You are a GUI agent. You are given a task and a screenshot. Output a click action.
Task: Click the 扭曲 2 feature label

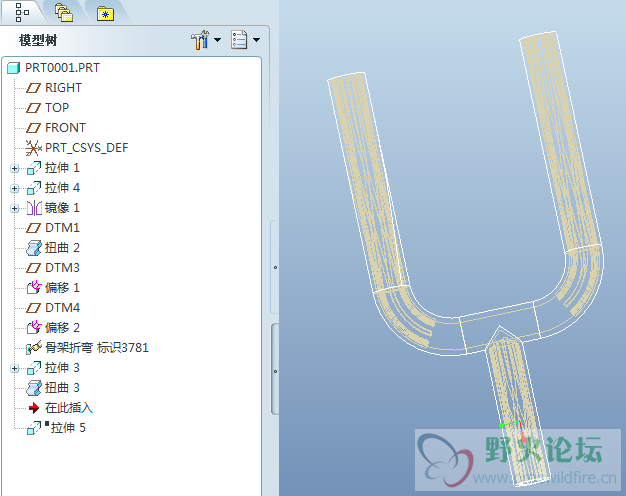(62, 248)
